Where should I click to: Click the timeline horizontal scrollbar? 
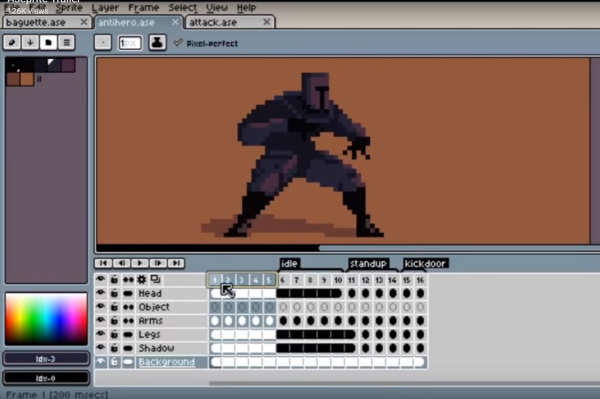[404, 383]
